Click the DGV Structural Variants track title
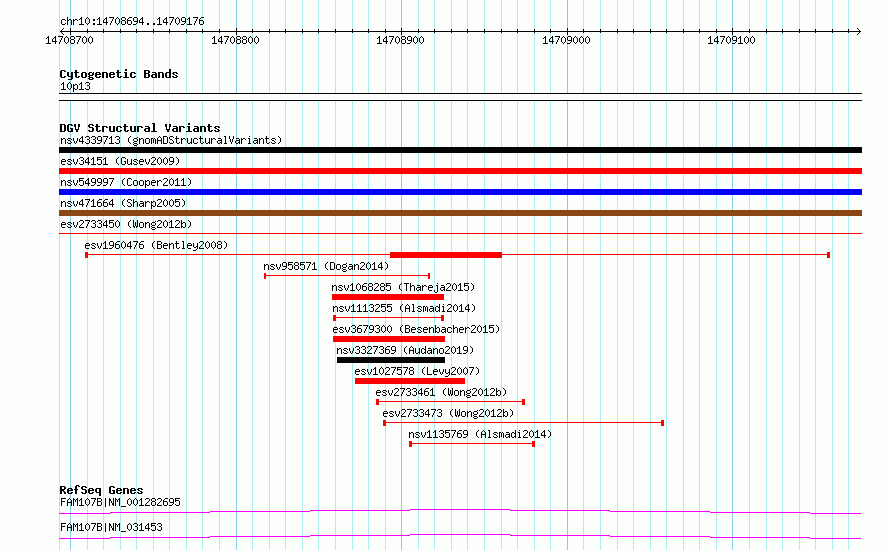The width and height of the screenshot is (890, 550). (140, 128)
